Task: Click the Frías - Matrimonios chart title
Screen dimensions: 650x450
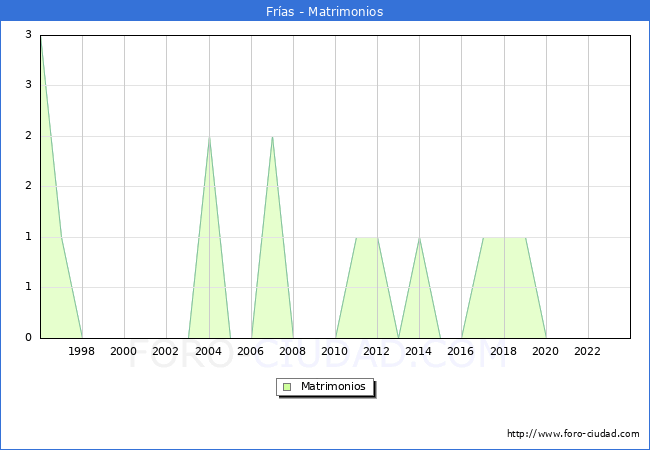Action: coord(325,11)
